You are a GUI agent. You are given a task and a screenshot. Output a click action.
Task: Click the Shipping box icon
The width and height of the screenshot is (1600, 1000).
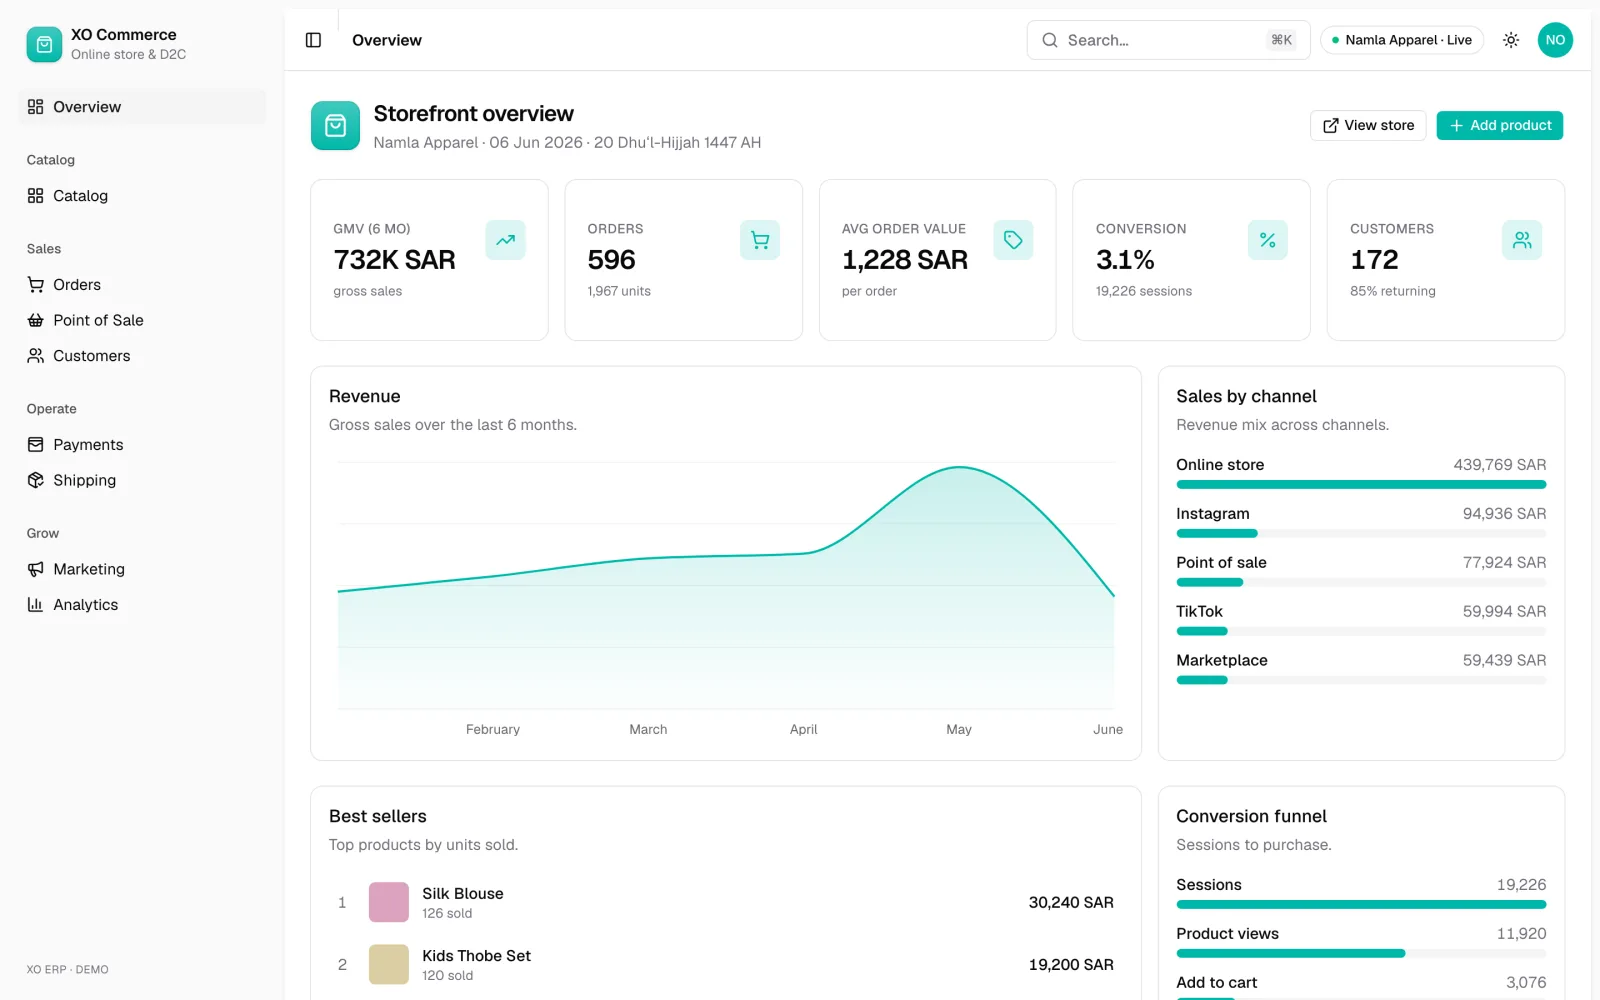[36, 480]
